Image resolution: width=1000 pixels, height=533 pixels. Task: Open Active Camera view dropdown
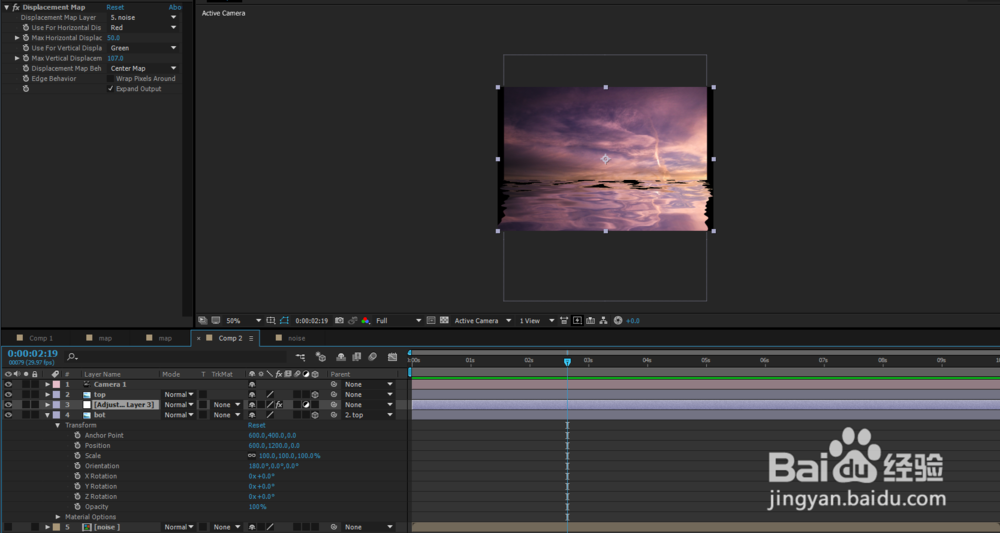point(483,321)
